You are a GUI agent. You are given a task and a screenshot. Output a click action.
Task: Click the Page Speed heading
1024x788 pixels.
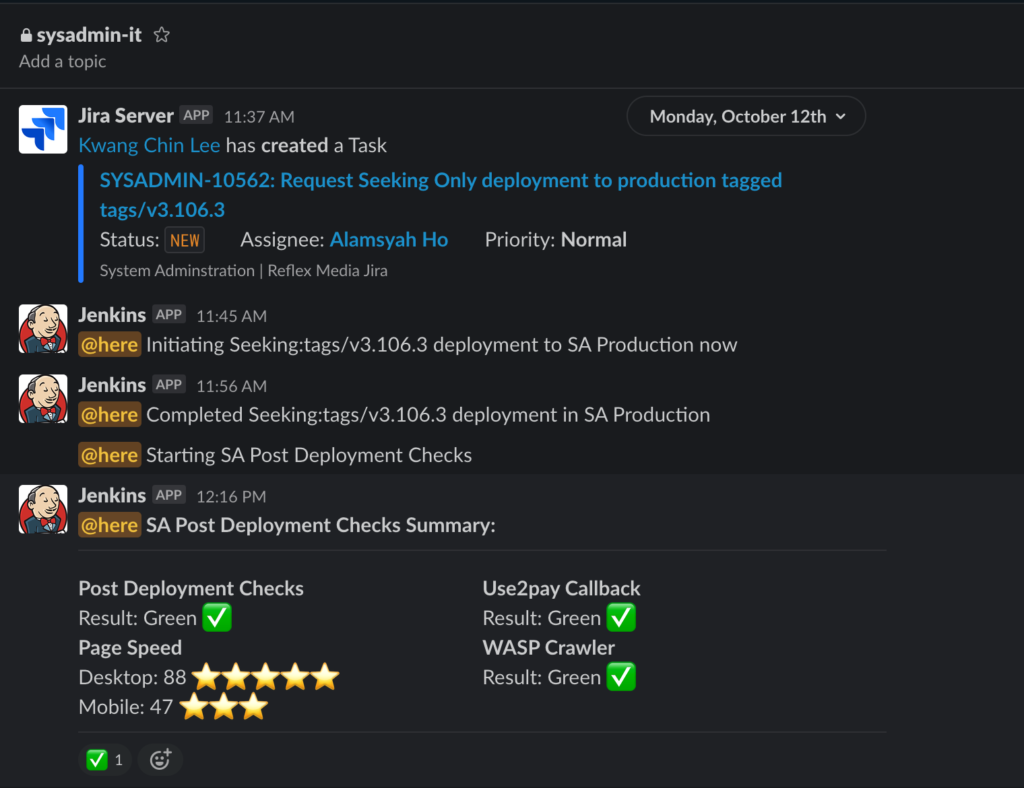coord(130,648)
